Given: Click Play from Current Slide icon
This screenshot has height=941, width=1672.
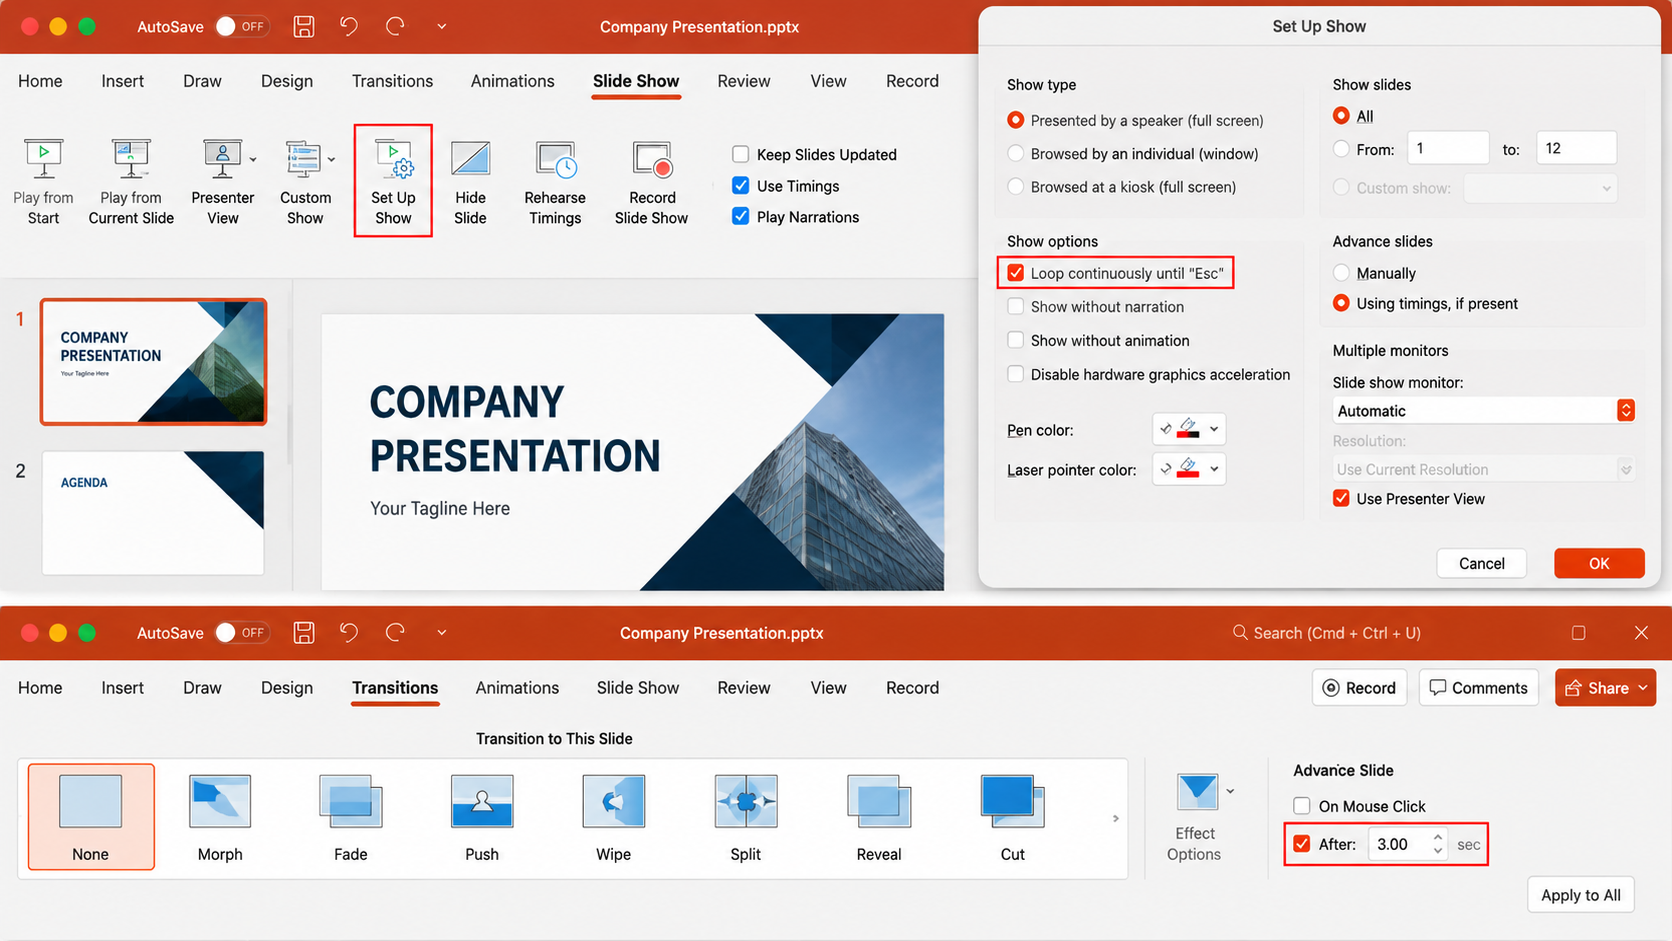Looking at the screenshot, I should [x=131, y=160].
